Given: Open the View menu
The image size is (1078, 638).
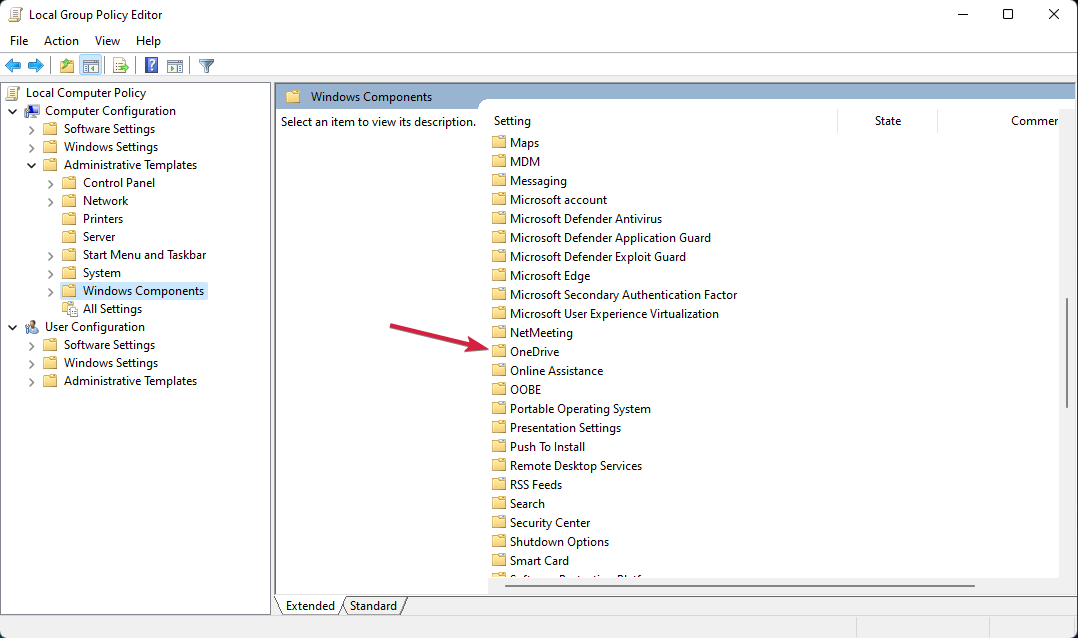Looking at the screenshot, I should (x=107, y=41).
